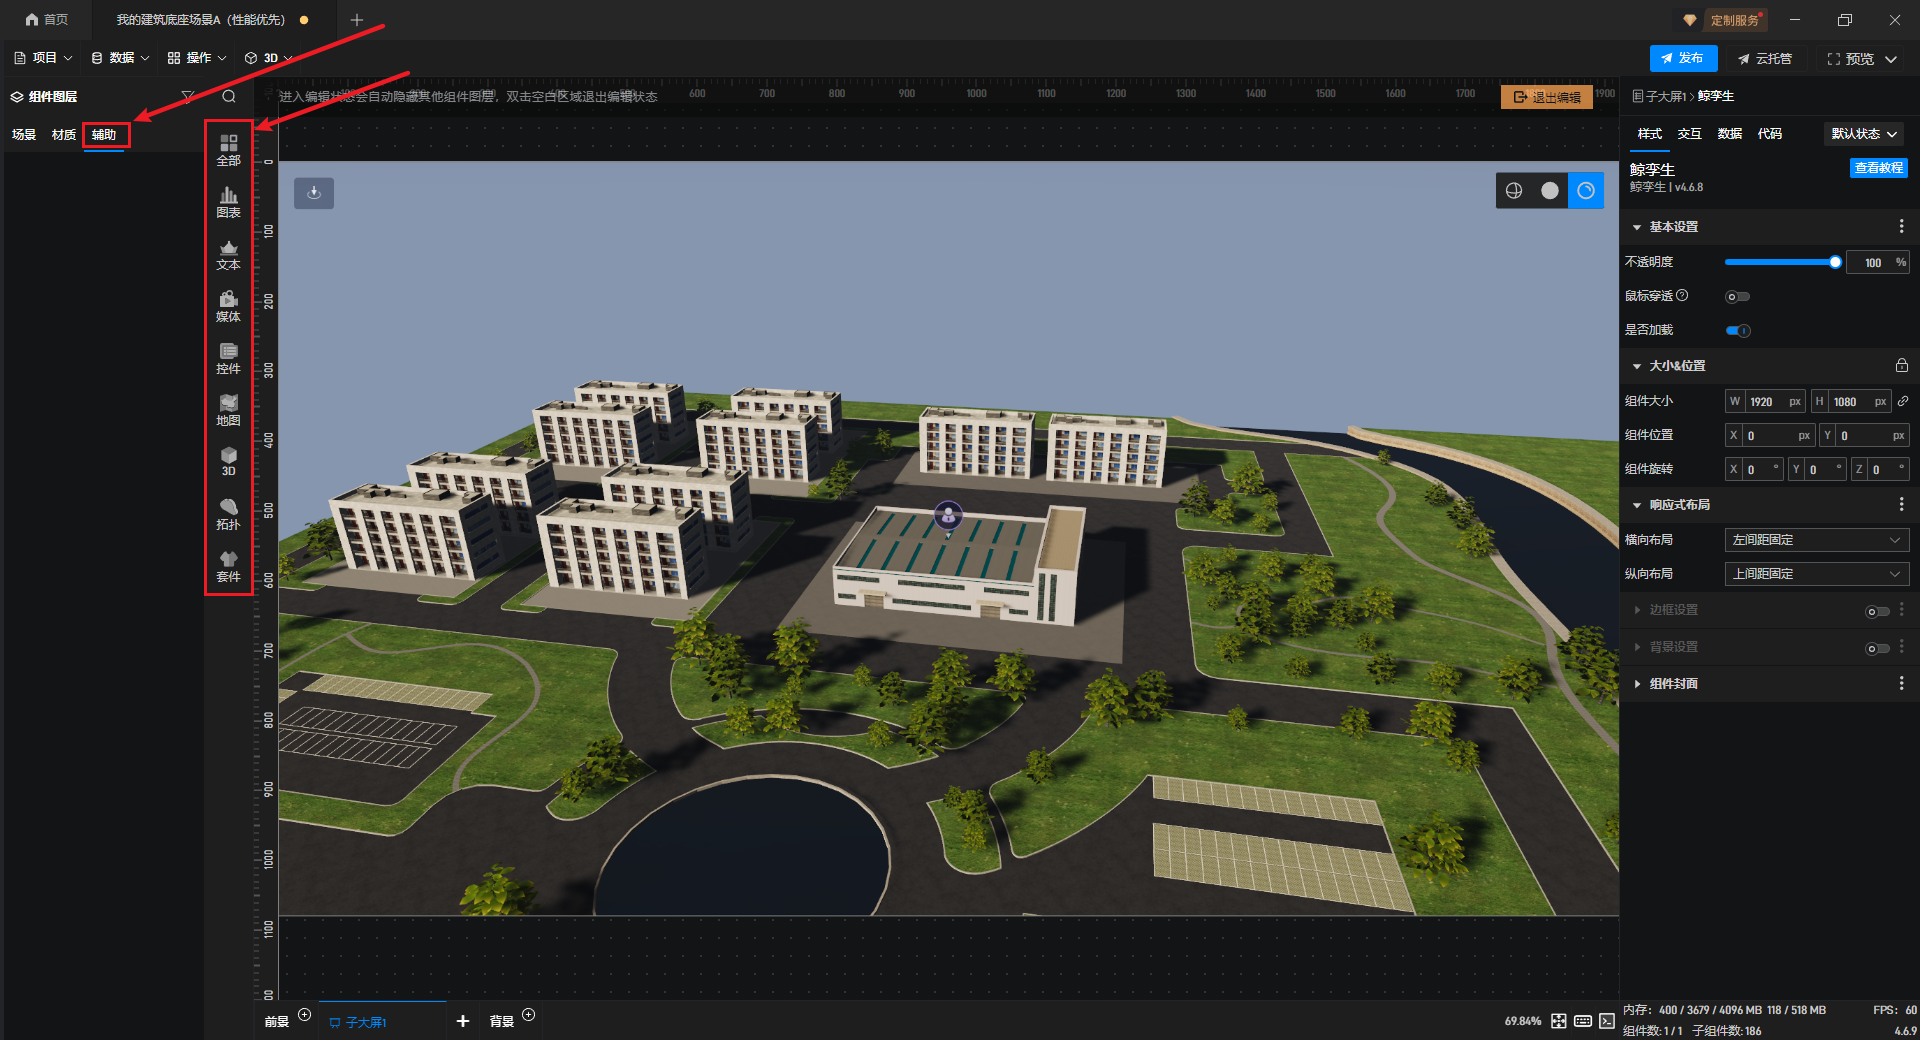Click the download icon in 3D viewport
1920x1040 pixels.
[x=314, y=193]
